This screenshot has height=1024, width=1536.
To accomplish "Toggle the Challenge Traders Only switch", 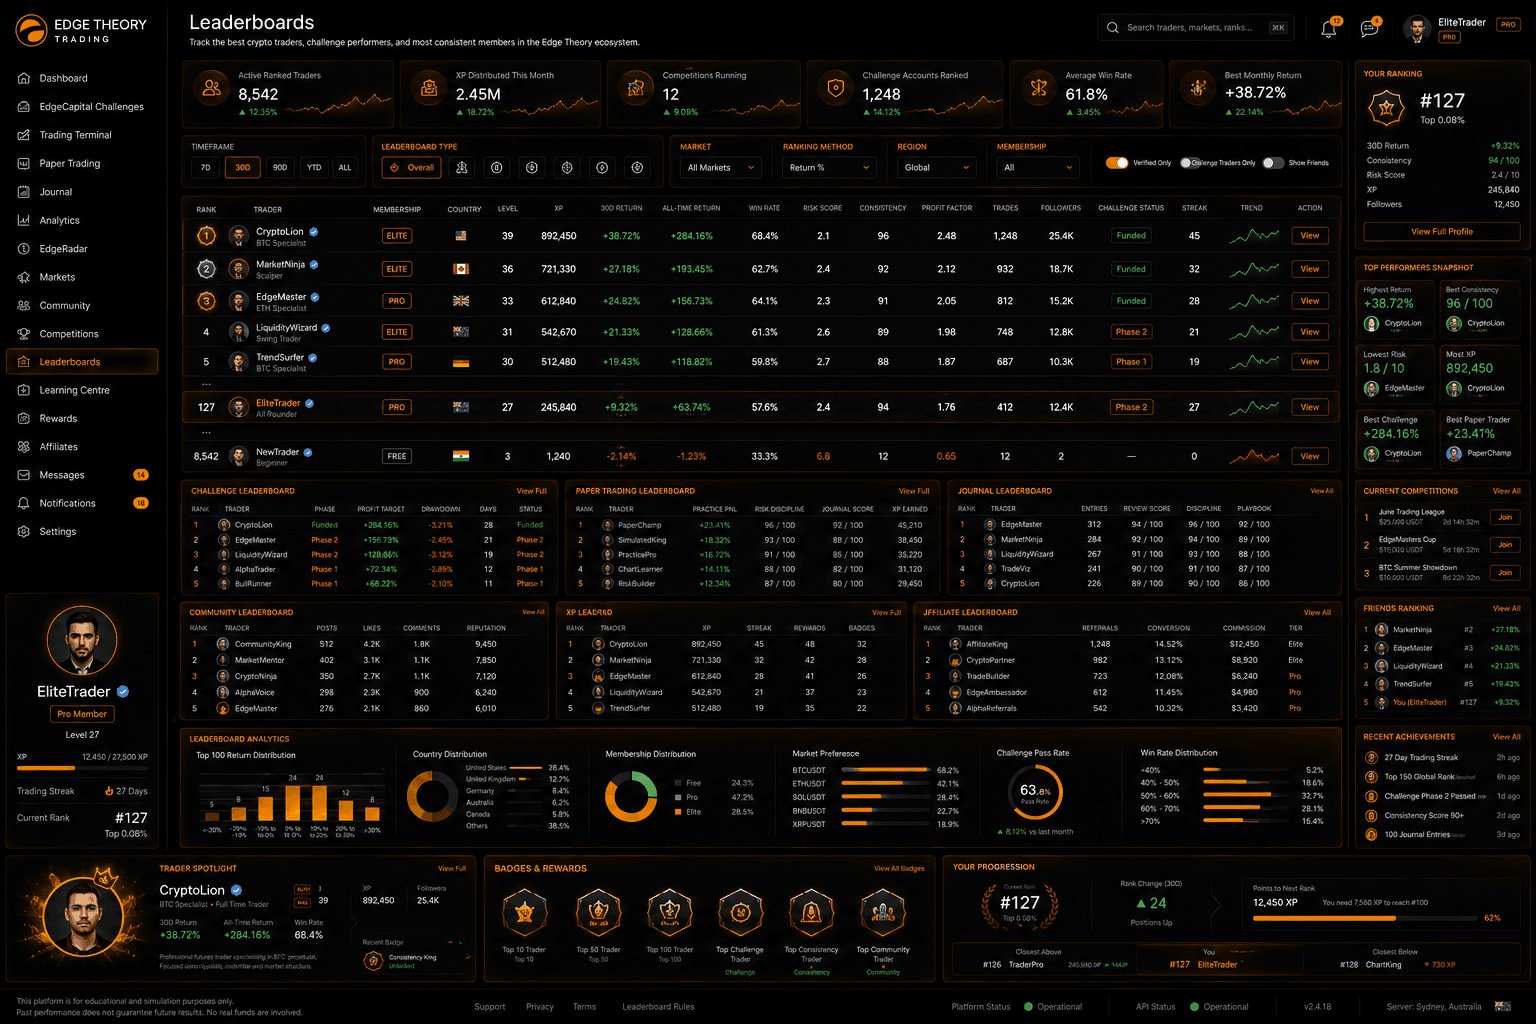I will pos(1190,163).
